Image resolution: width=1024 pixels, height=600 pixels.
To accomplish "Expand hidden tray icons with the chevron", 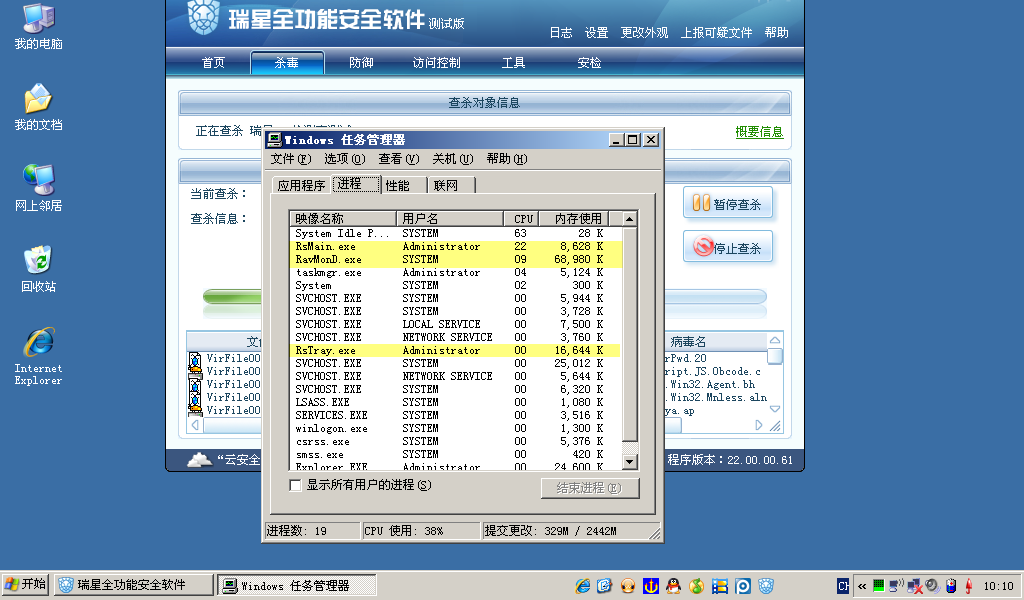I will pyautogui.click(x=862, y=586).
